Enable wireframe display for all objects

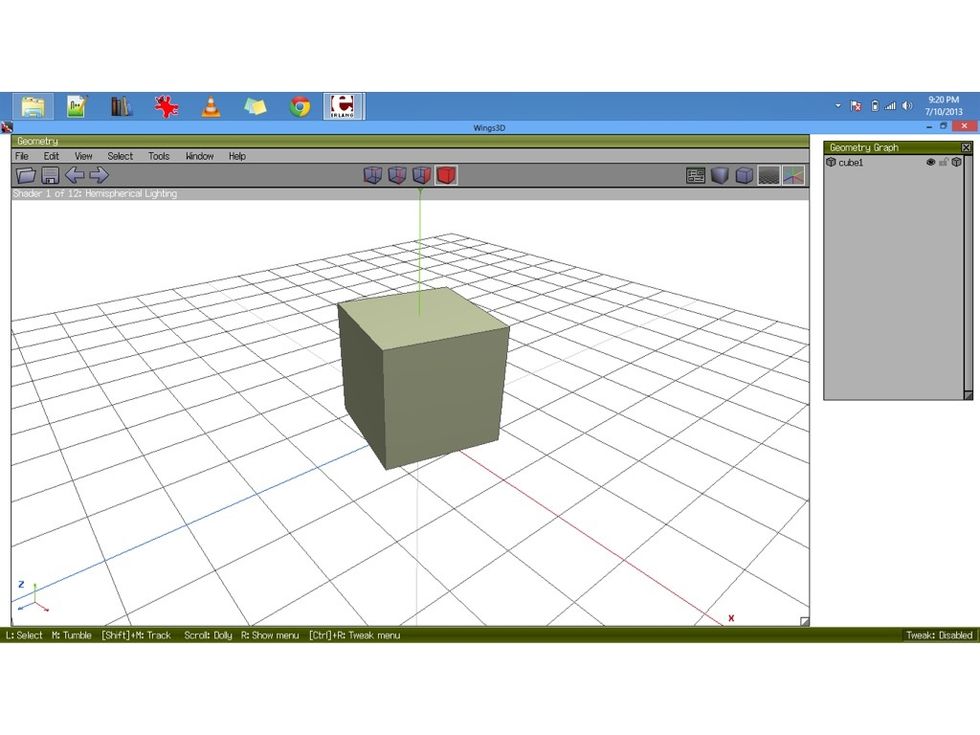pos(745,175)
